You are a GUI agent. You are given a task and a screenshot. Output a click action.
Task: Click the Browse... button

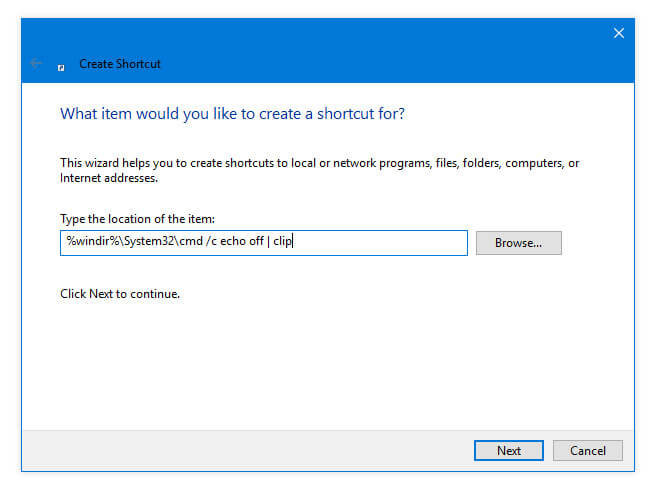coord(518,243)
